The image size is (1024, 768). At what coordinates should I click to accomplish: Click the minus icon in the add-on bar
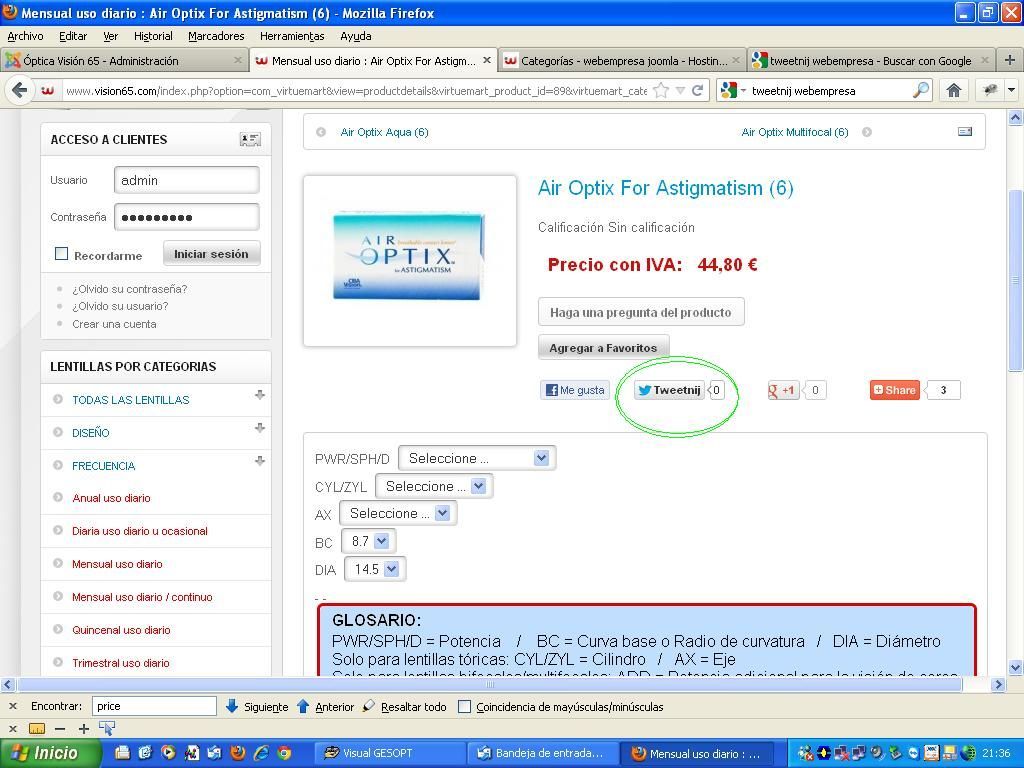(x=60, y=728)
